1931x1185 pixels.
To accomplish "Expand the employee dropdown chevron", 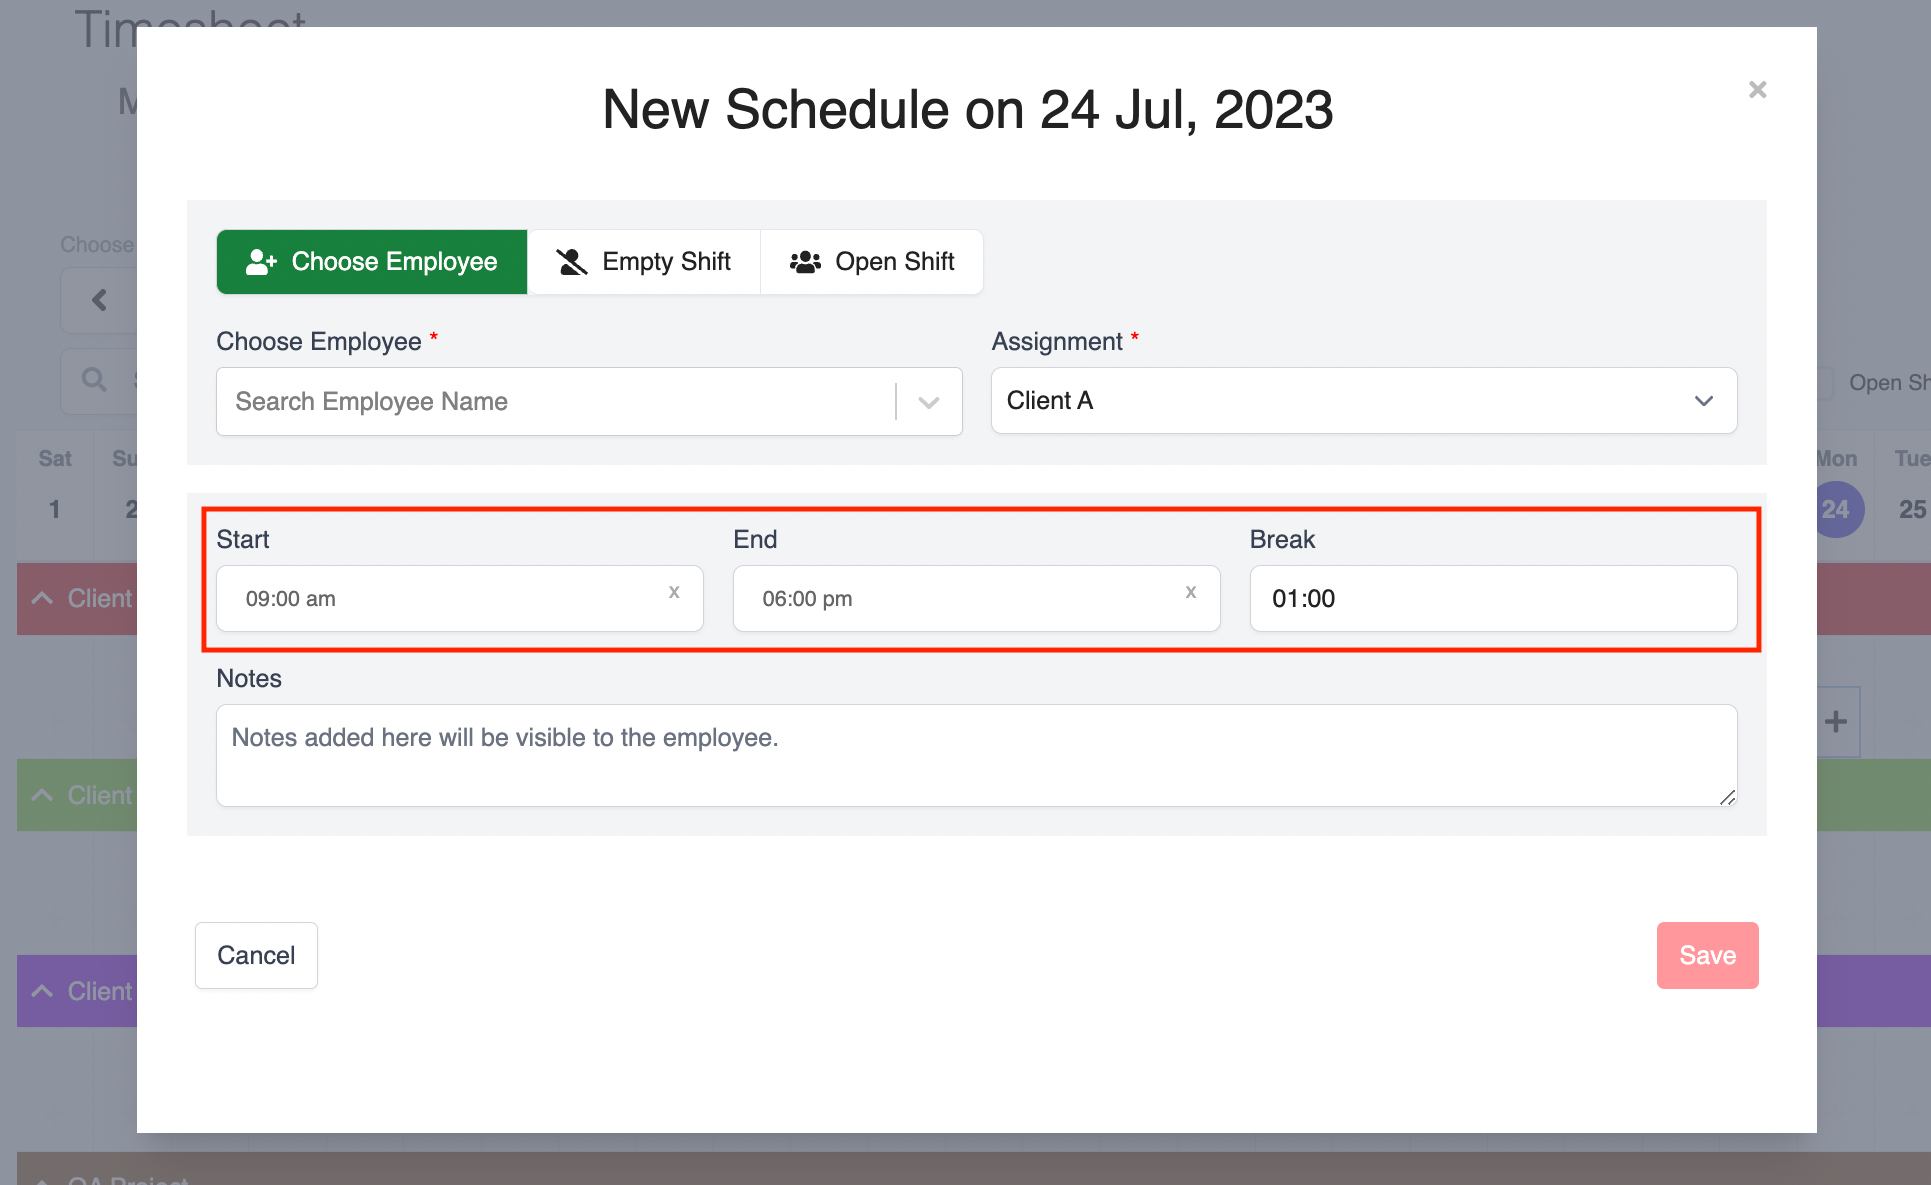I will point(929,402).
